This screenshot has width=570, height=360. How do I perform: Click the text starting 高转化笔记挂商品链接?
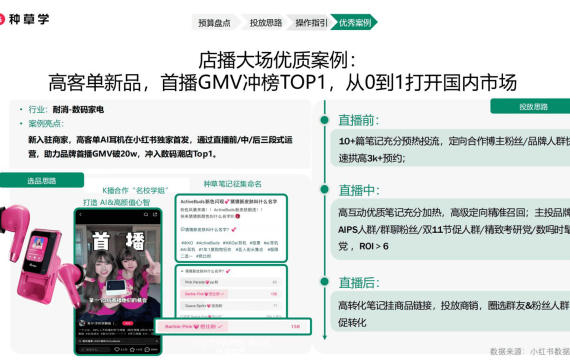(454, 314)
